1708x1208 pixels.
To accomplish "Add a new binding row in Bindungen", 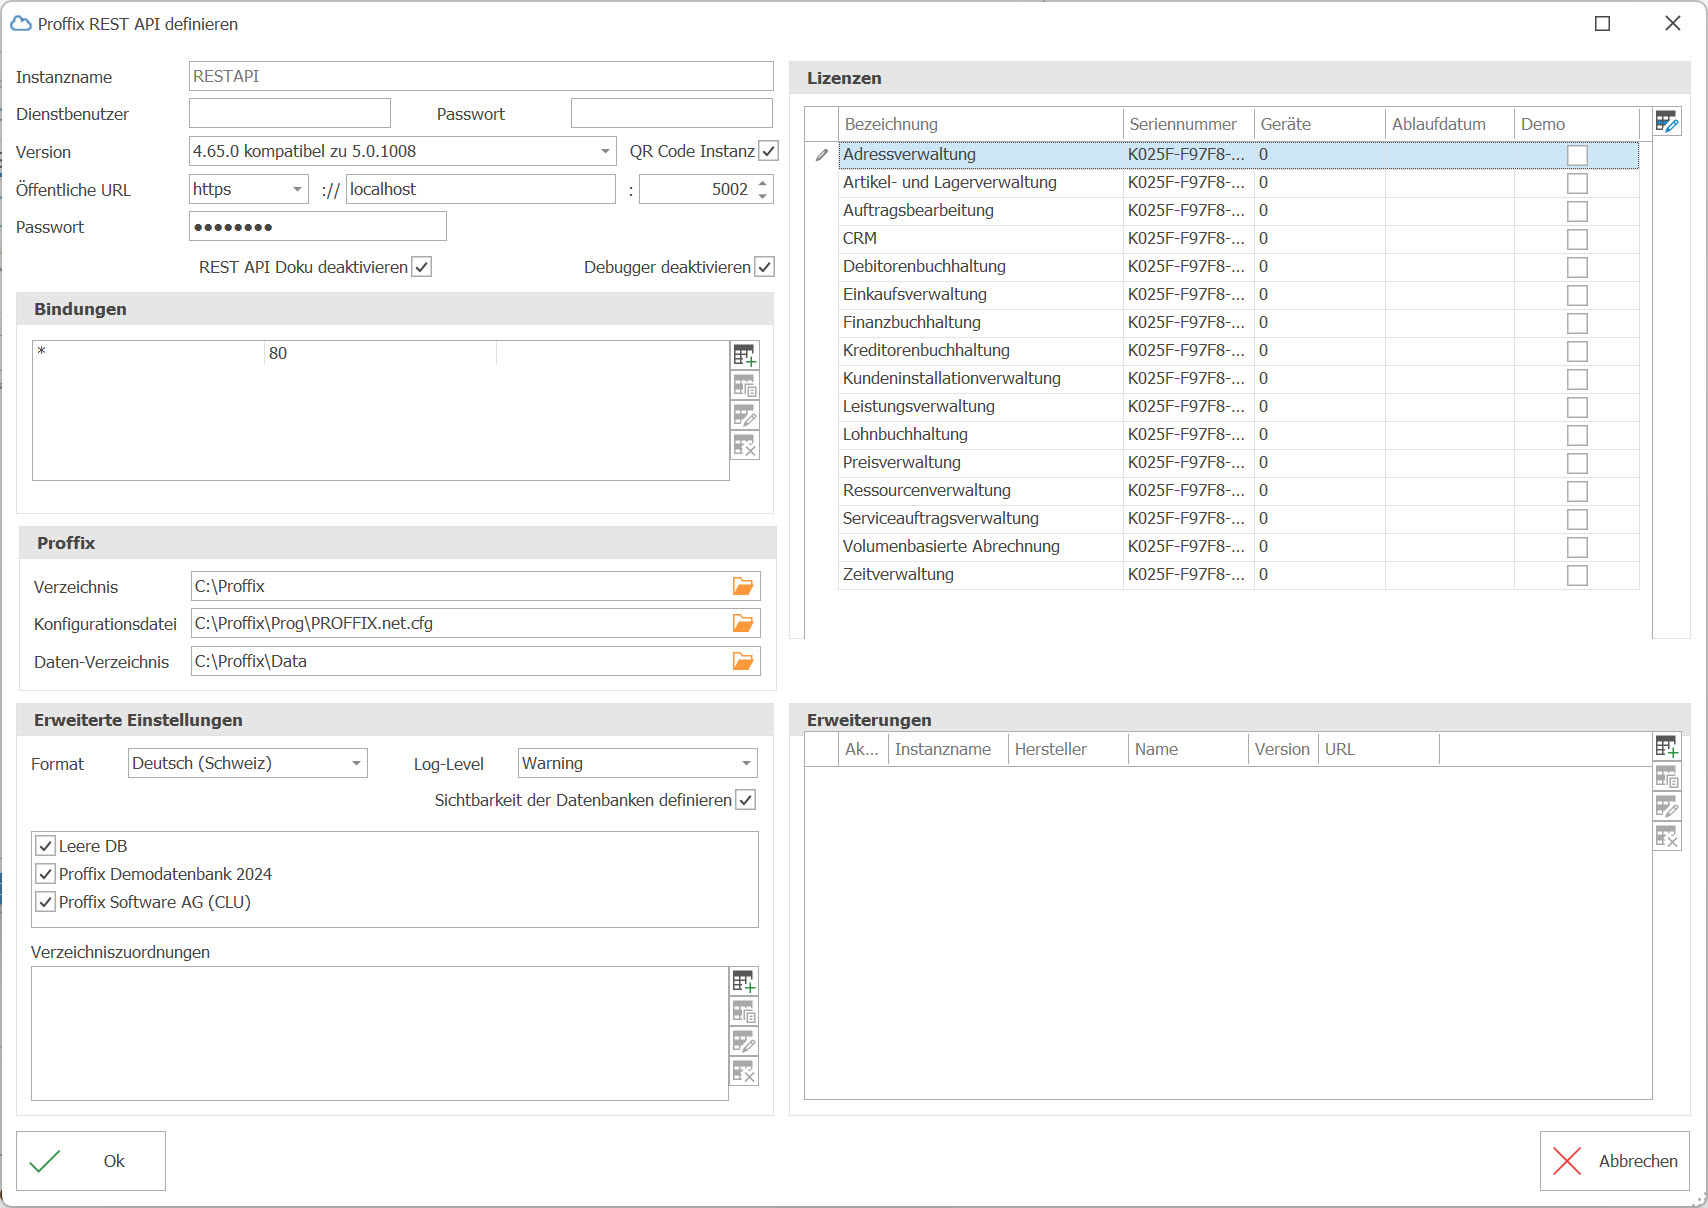I will coord(745,355).
